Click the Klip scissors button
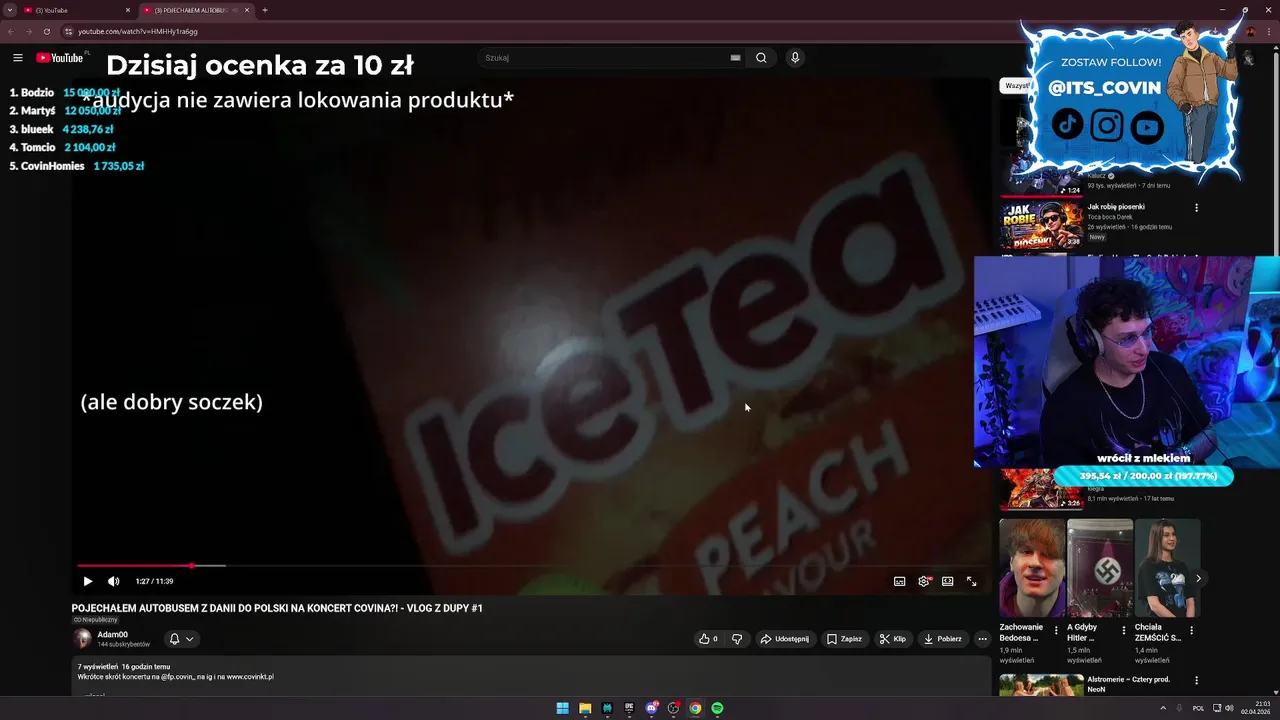1280x720 pixels. [x=893, y=639]
